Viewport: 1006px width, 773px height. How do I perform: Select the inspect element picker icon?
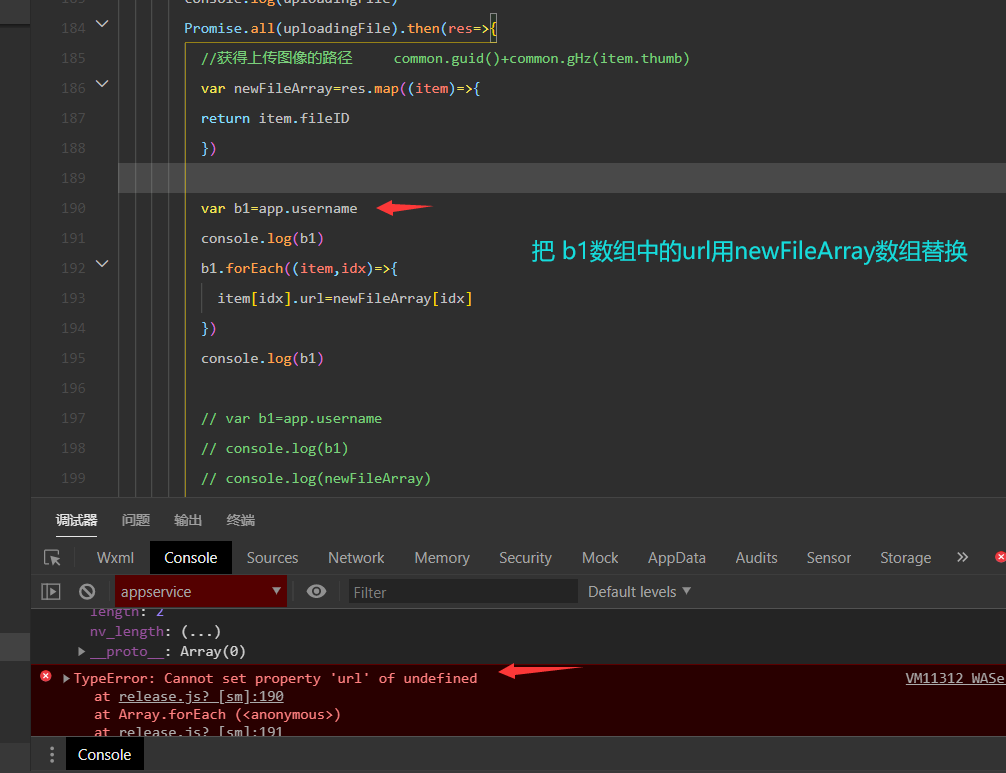coord(52,557)
